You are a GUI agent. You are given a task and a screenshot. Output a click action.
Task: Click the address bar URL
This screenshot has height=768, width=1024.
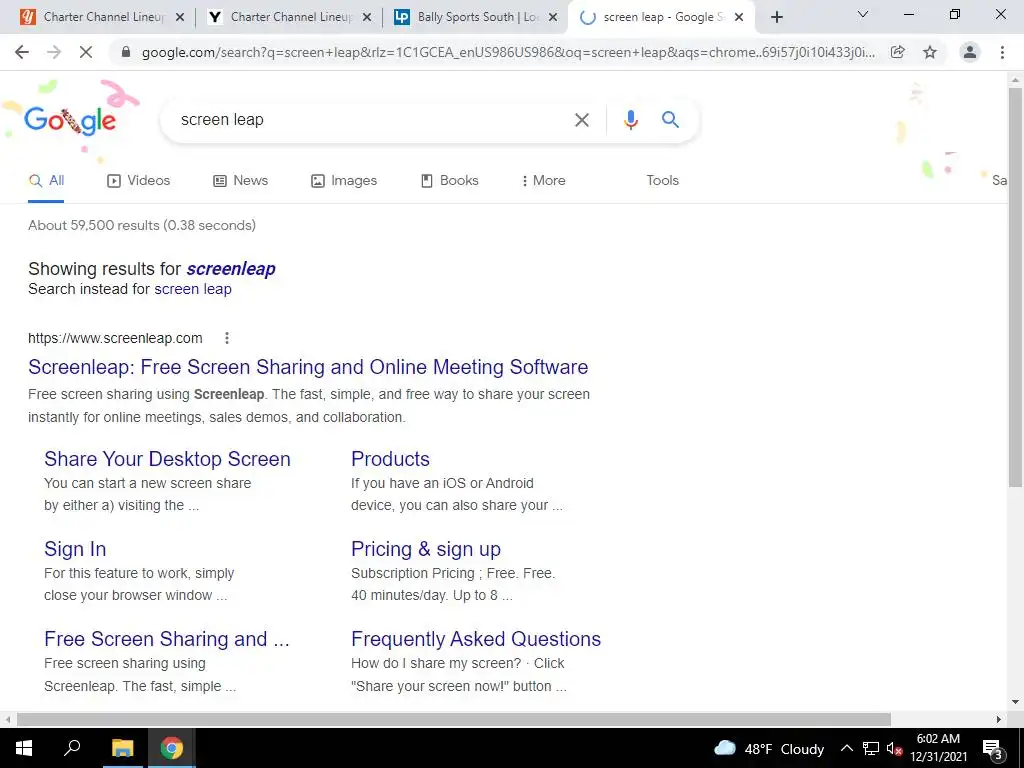pos(508,52)
